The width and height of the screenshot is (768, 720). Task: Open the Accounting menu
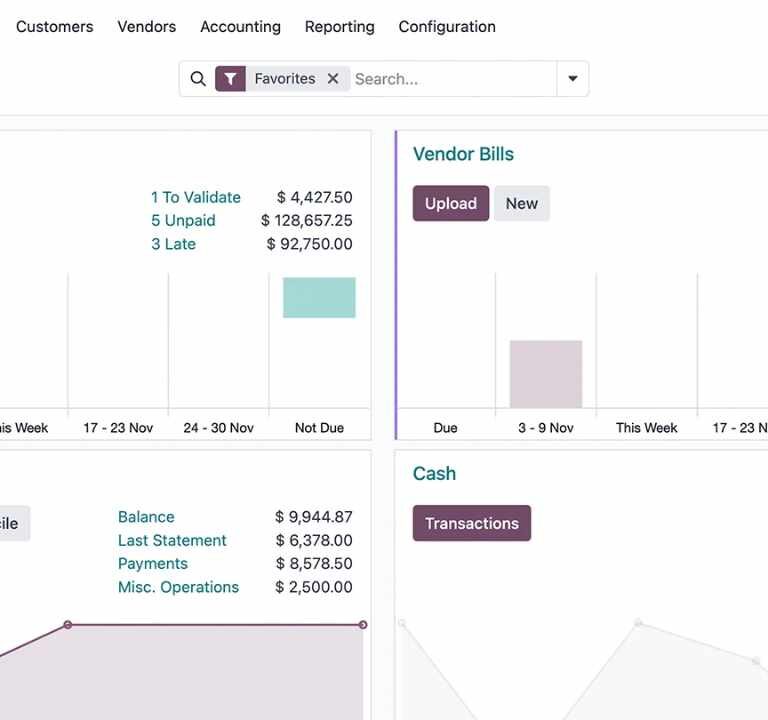(x=240, y=27)
